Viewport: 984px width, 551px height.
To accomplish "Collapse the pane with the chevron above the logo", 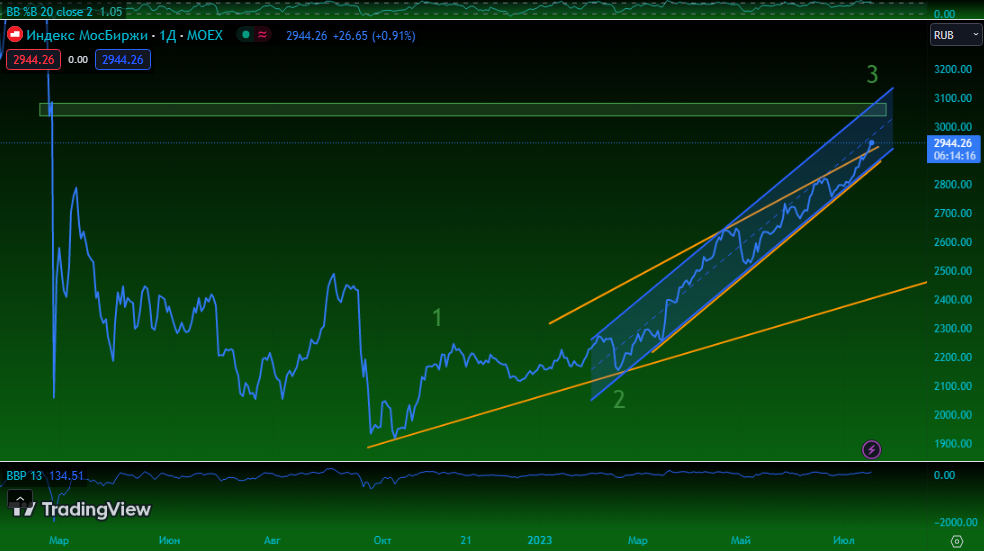I will coord(19,500).
